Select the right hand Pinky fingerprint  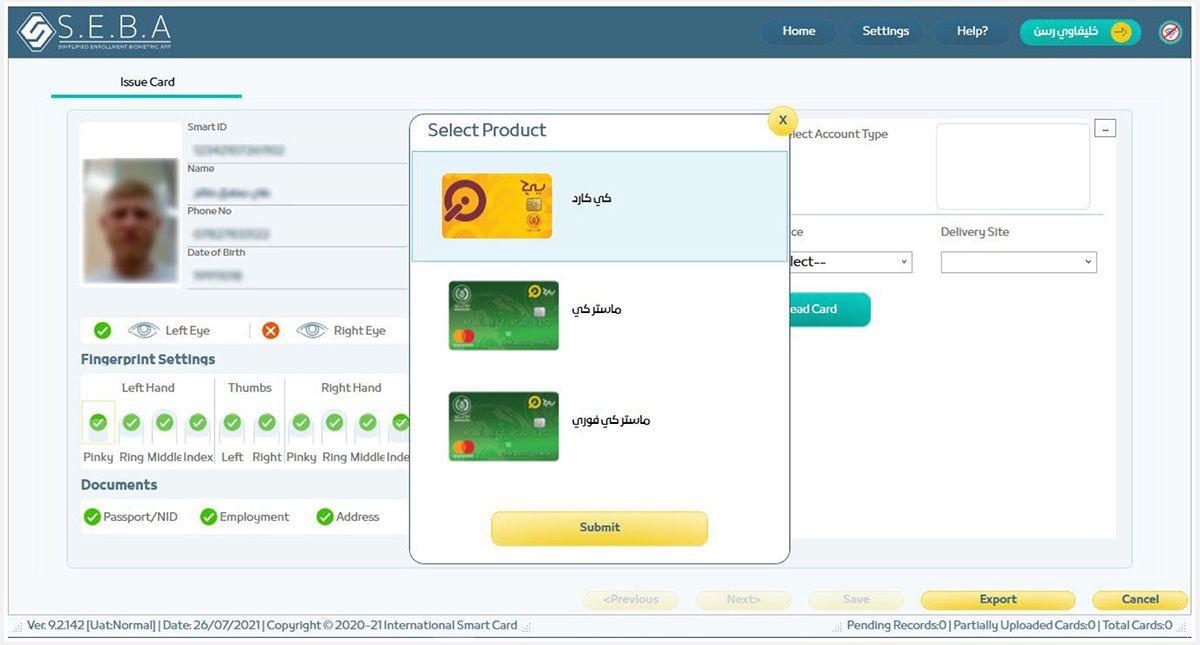(x=301, y=423)
